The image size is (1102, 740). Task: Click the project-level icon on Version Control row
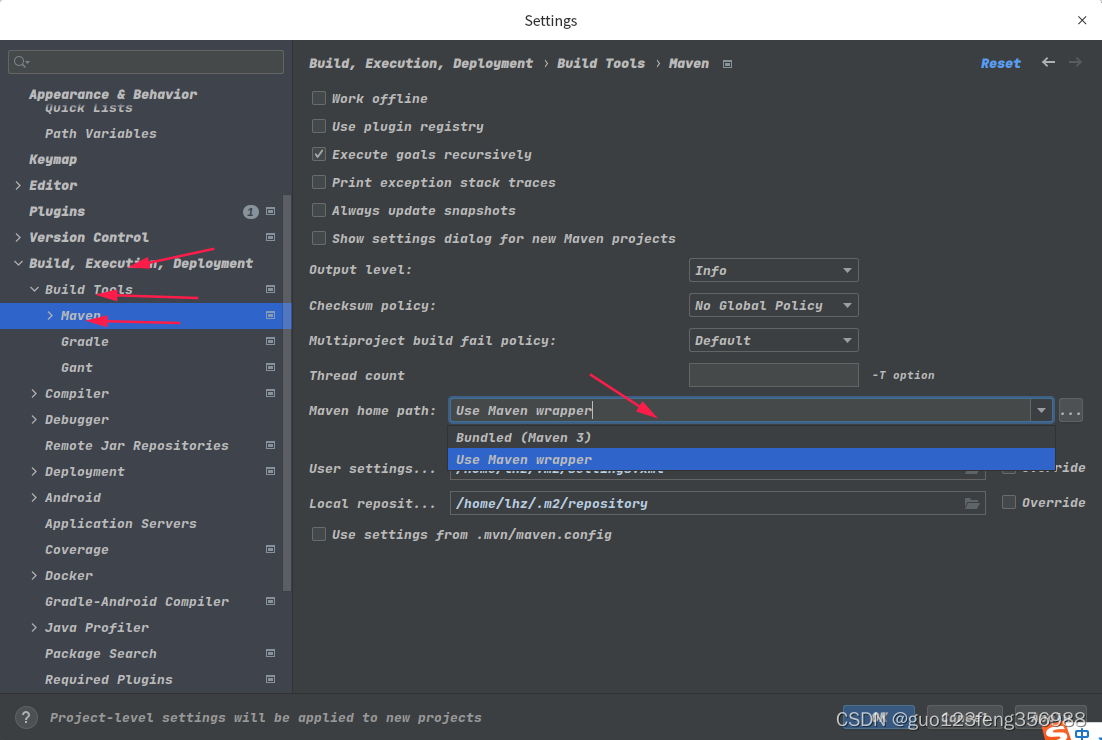270,237
